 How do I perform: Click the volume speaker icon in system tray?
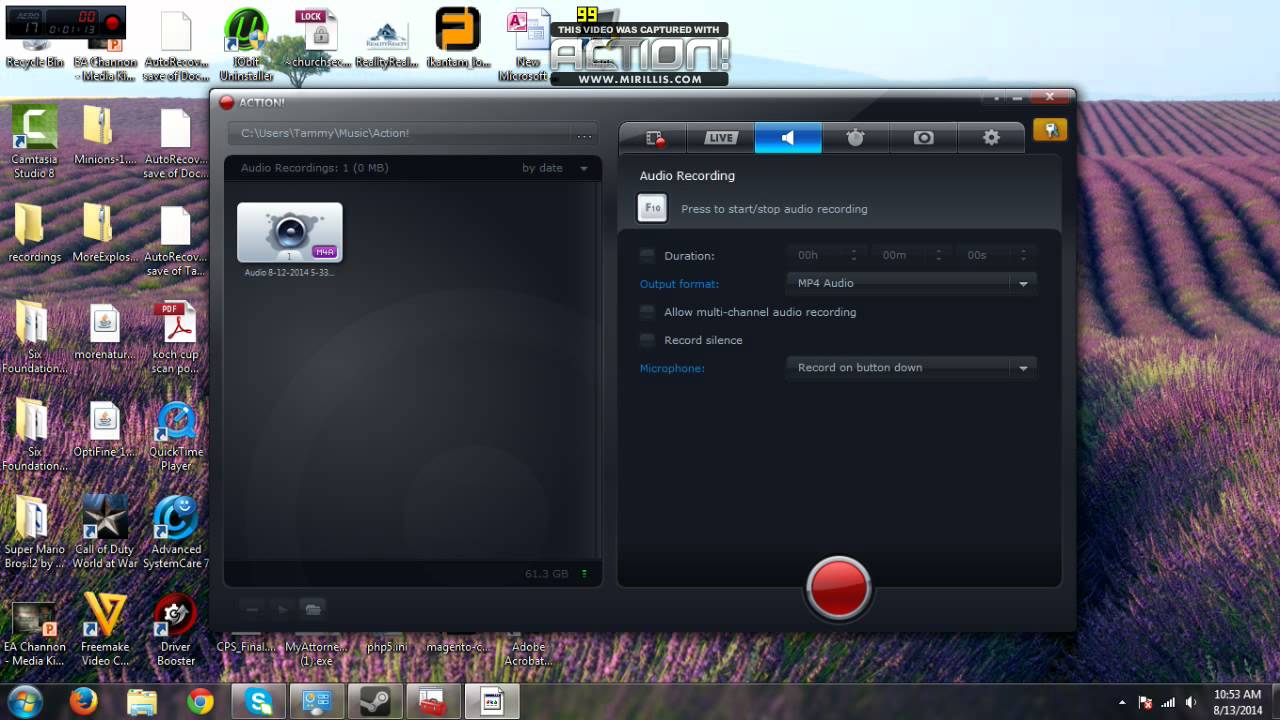pos(1190,702)
